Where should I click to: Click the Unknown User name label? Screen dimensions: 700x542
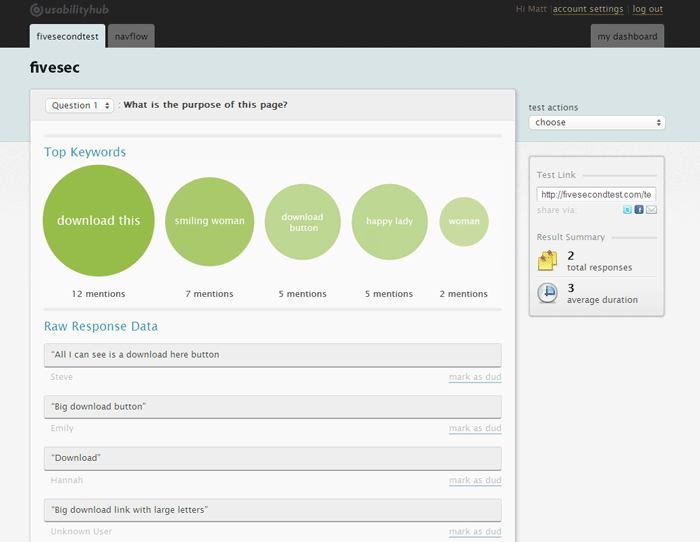click(81, 531)
